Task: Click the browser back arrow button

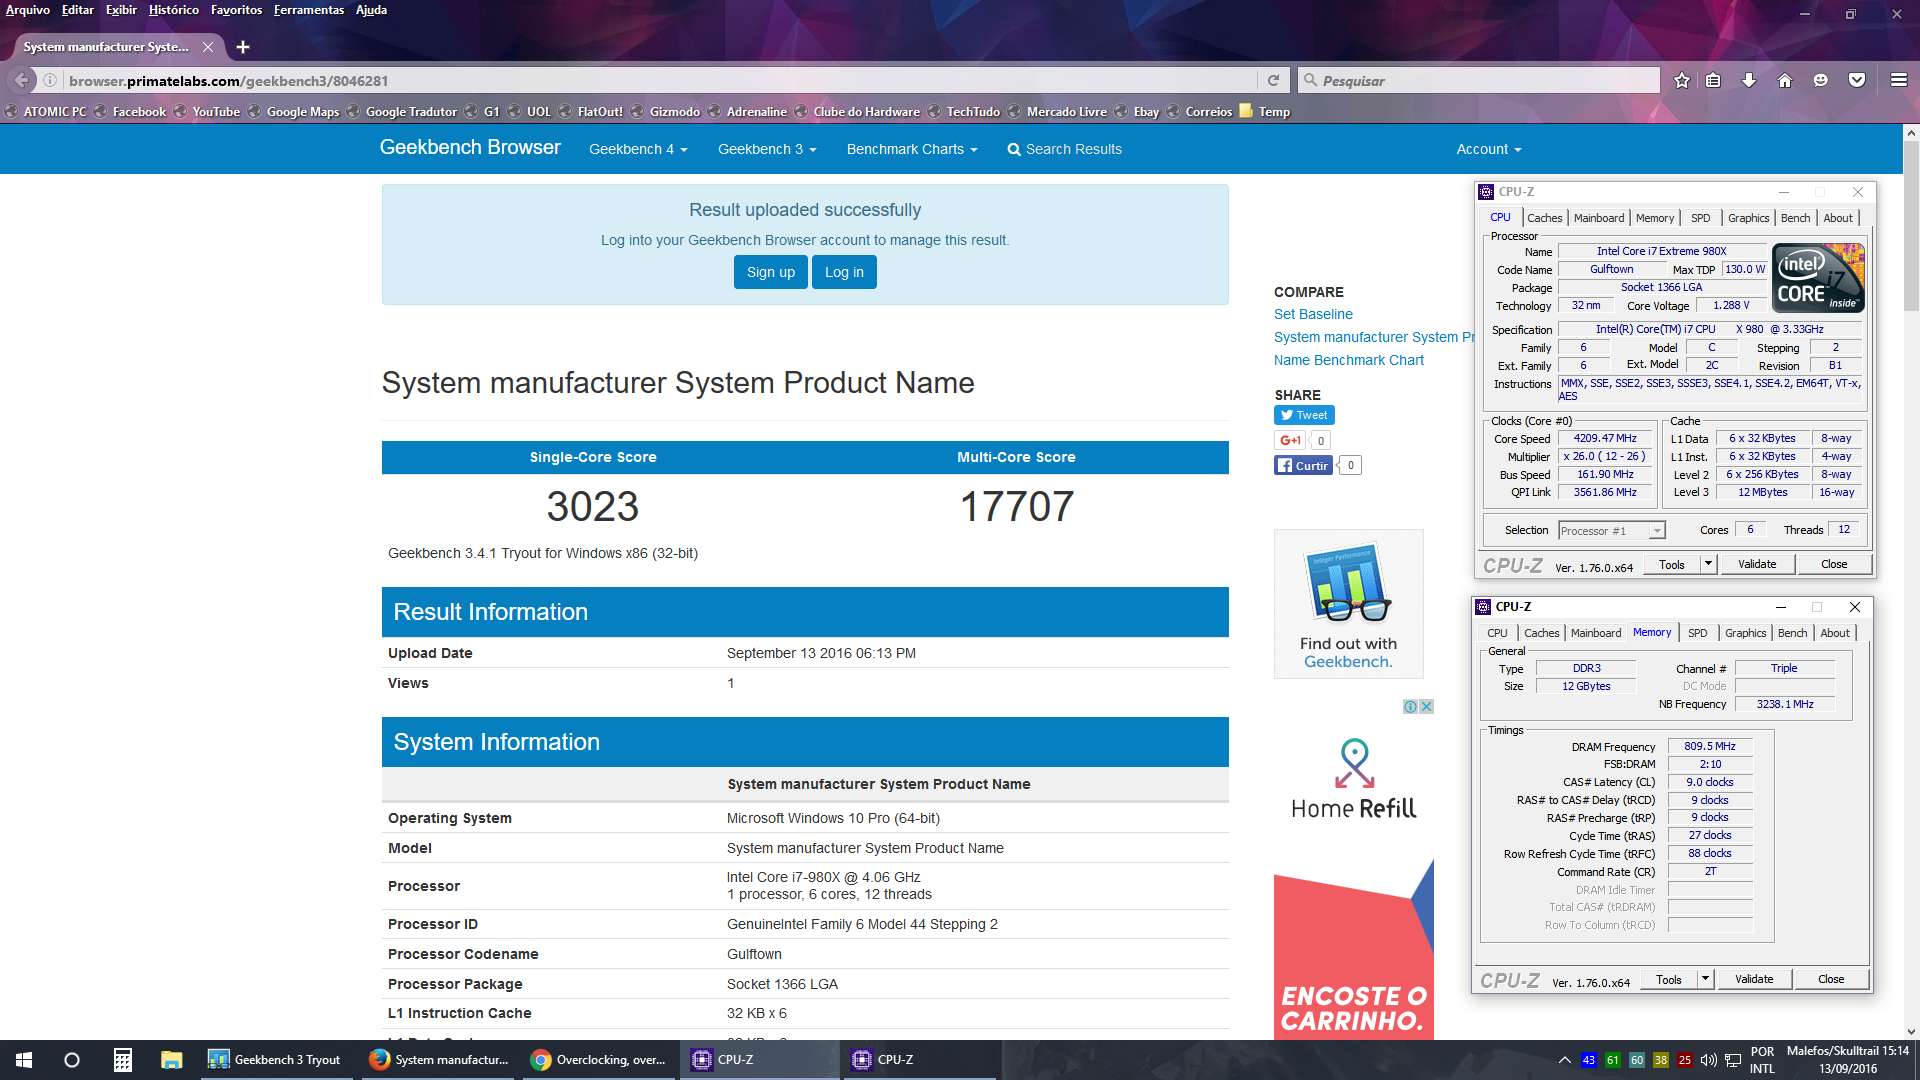Action: click(x=21, y=81)
